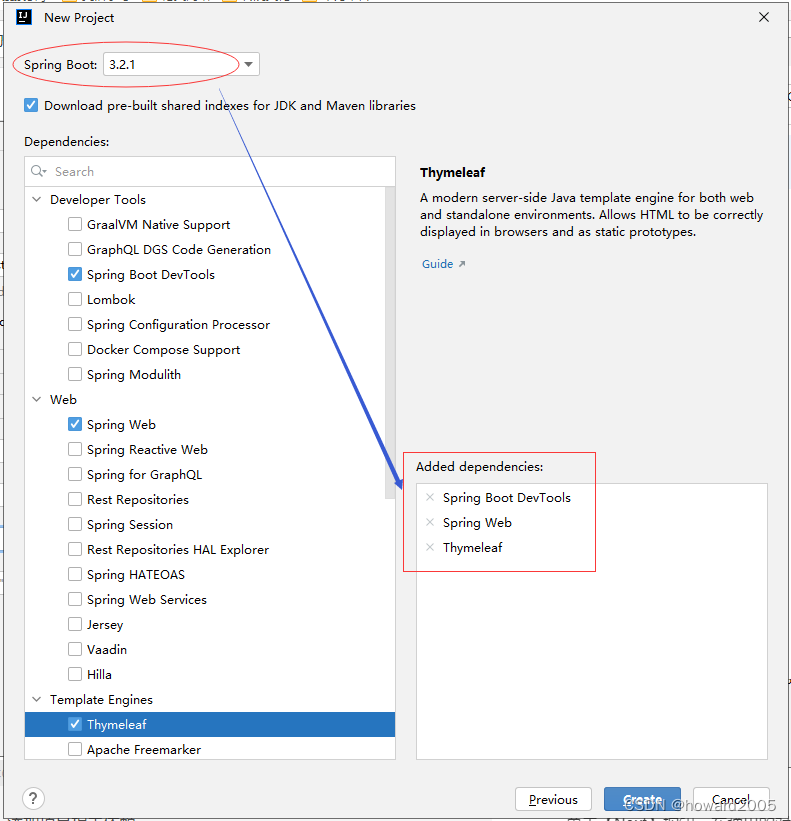The height and width of the screenshot is (821, 791).
Task: Open the Thymeleaf Guide link
Action: (x=443, y=264)
